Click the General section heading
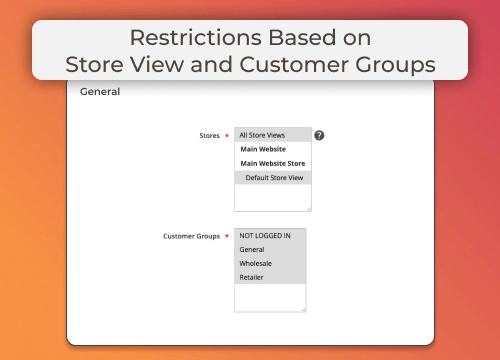 coord(100,92)
